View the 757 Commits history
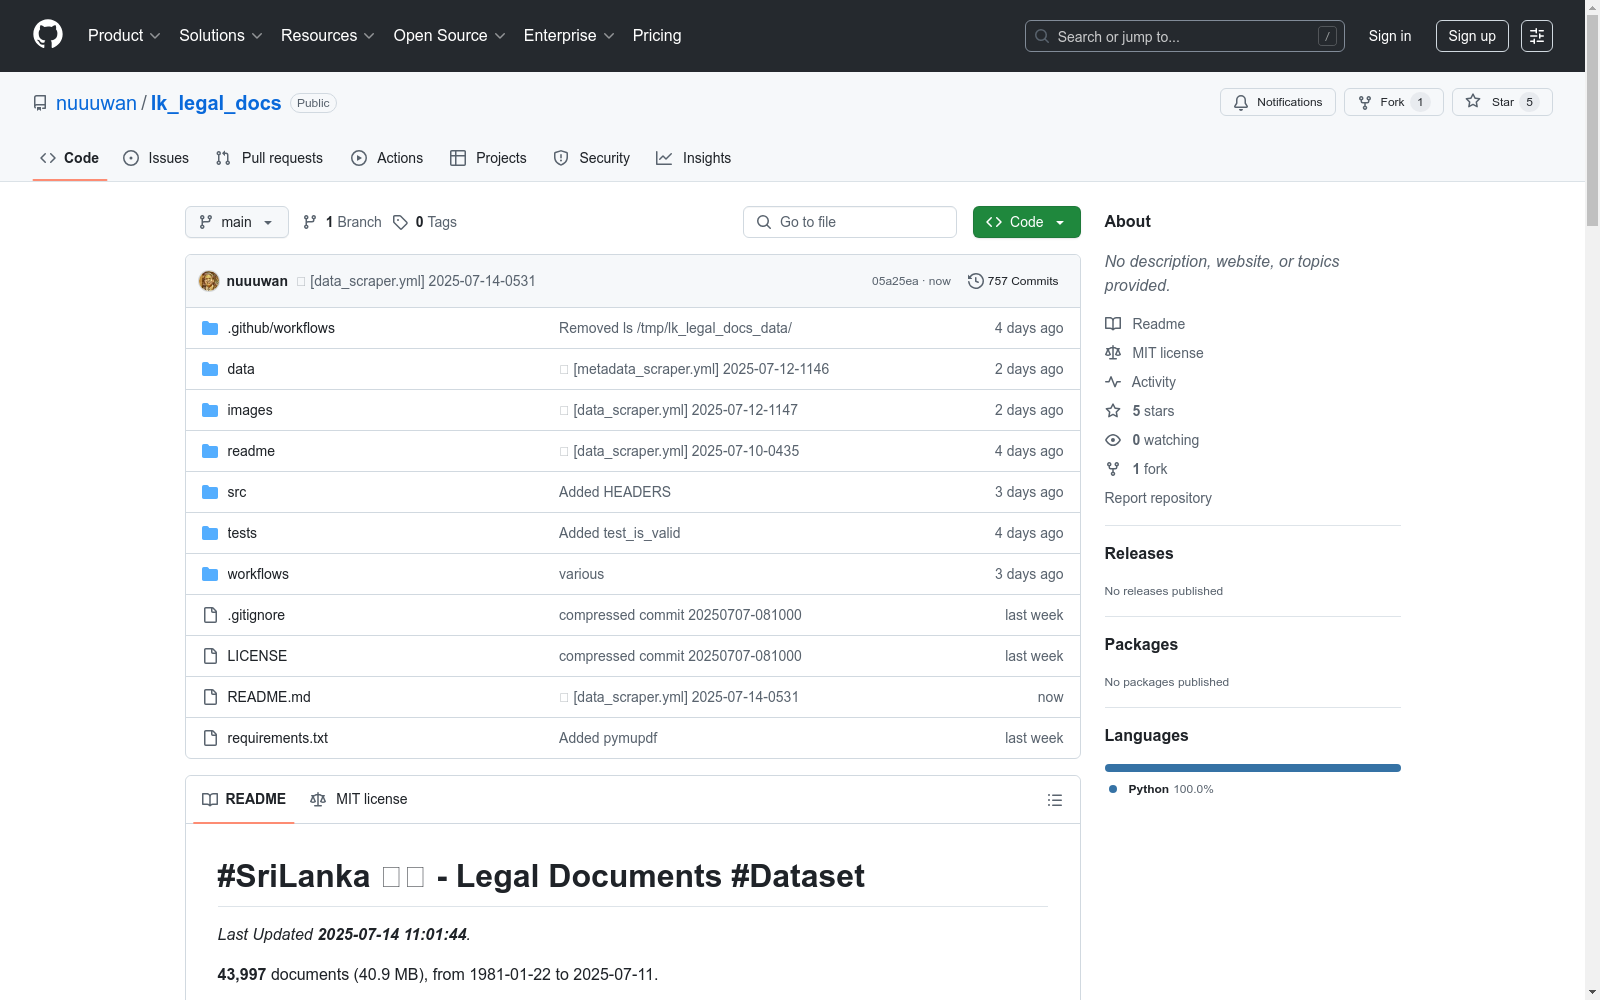The width and height of the screenshot is (1600, 1000). click(x=1013, y=281)
